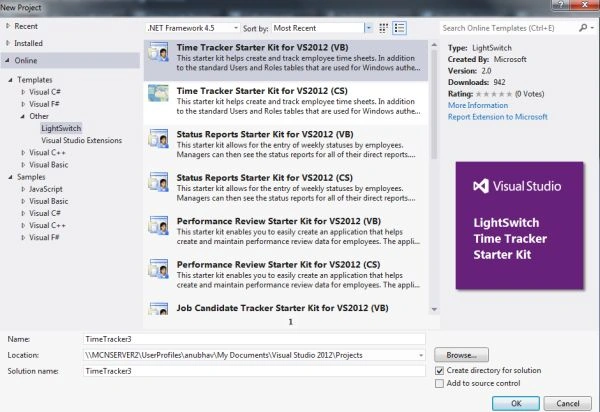Image resolution: width=600 pixels, height=412 pixels.
Task: Expand Visual C# under Templates
Action: pos(23,92)
